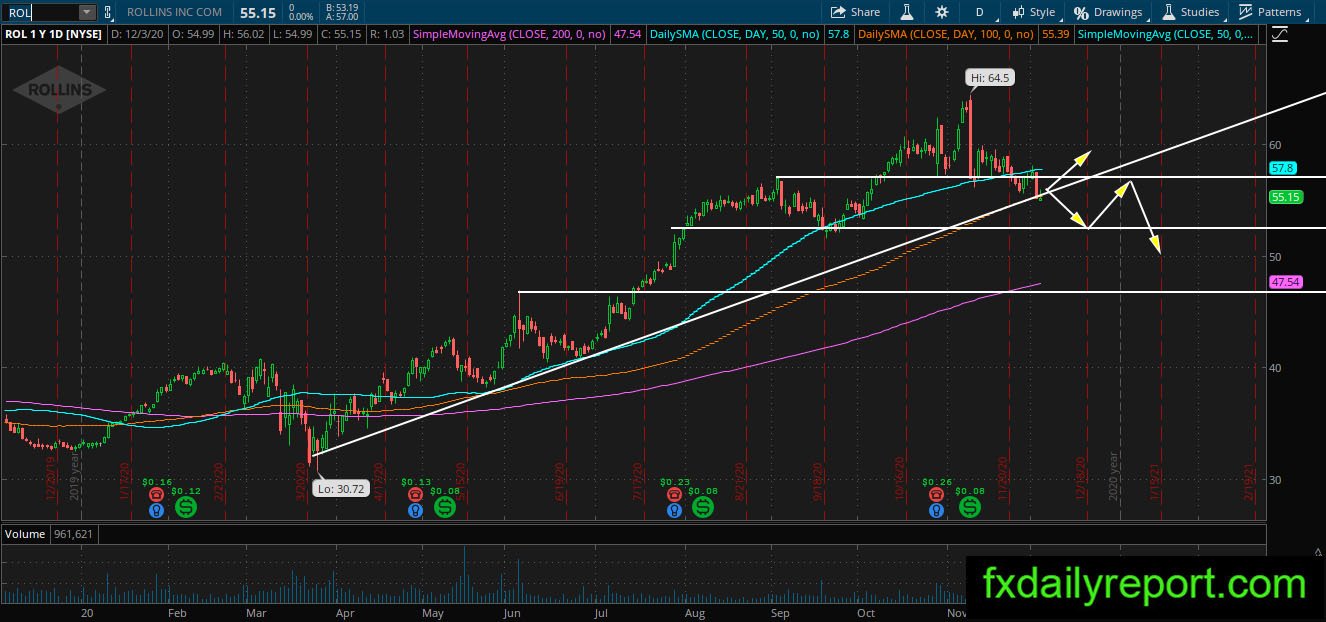Image resolution: width=1326 pixels, height=622 pixels.
Task: Open the symbol selector dropdown arrow
Action: click(x=86, y=12)
